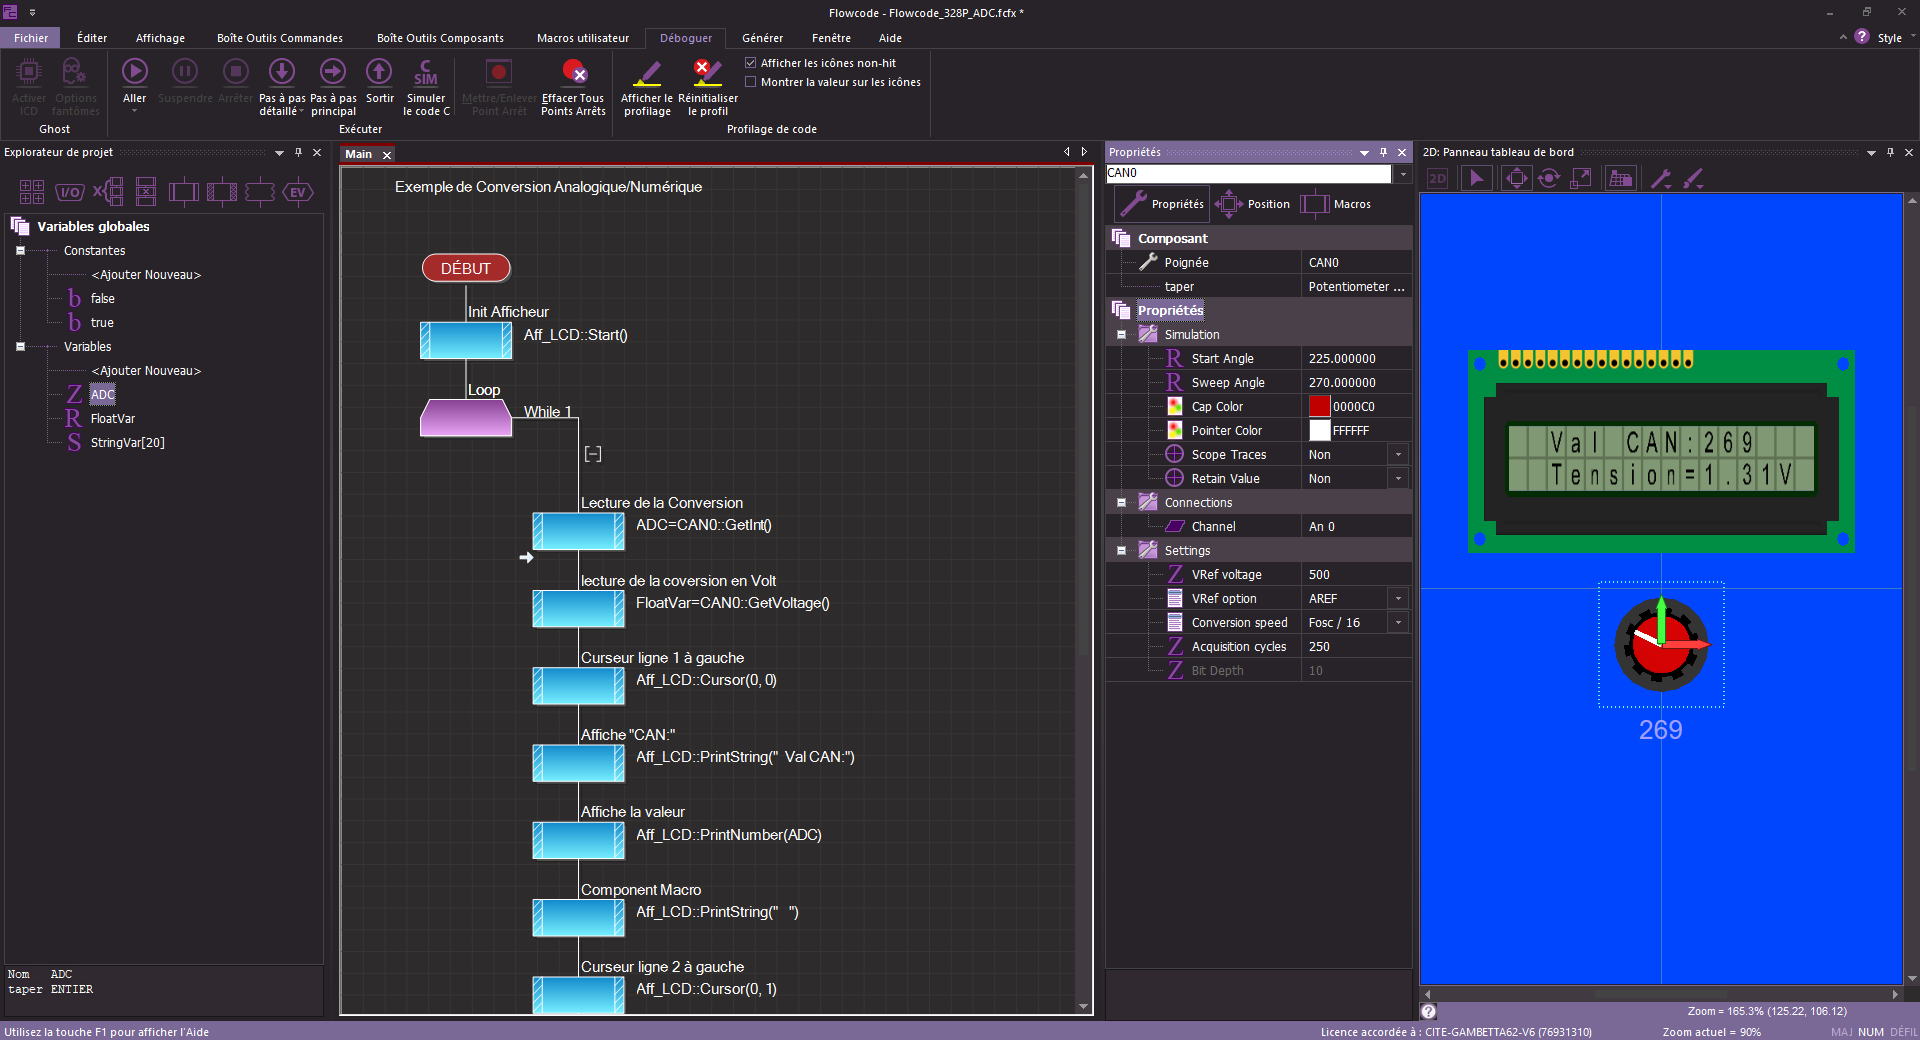Collapse the Constantes tree node

20,251
